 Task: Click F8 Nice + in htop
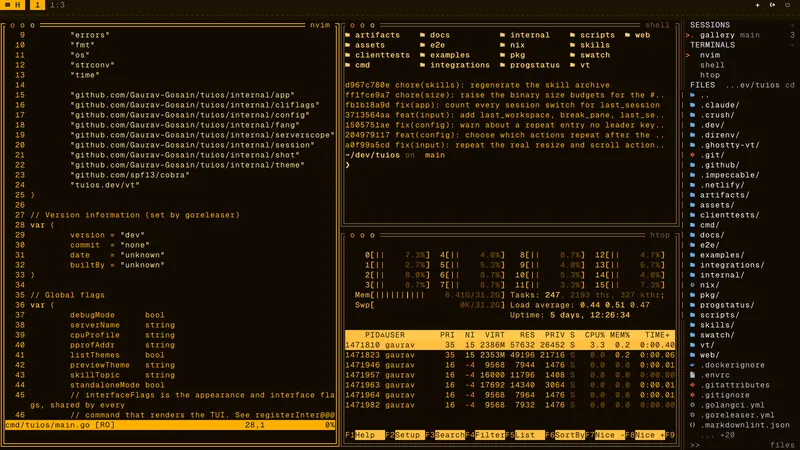(645, 435)
